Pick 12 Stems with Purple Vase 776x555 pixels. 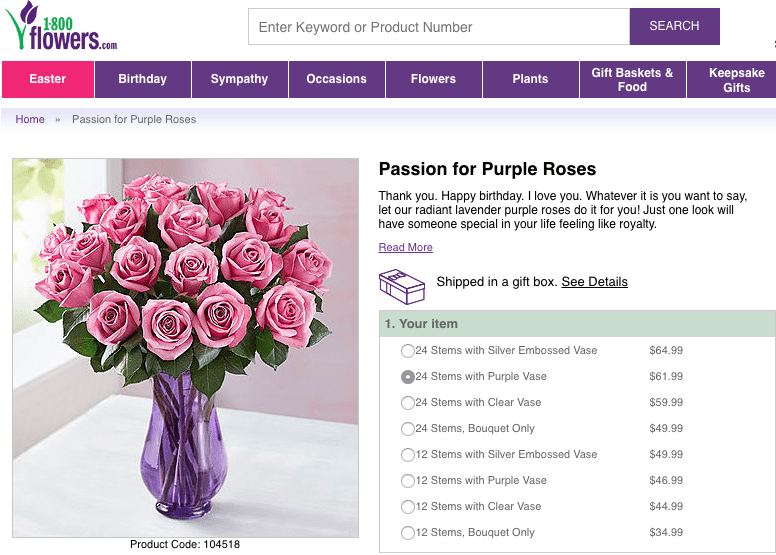click(408, 481)
